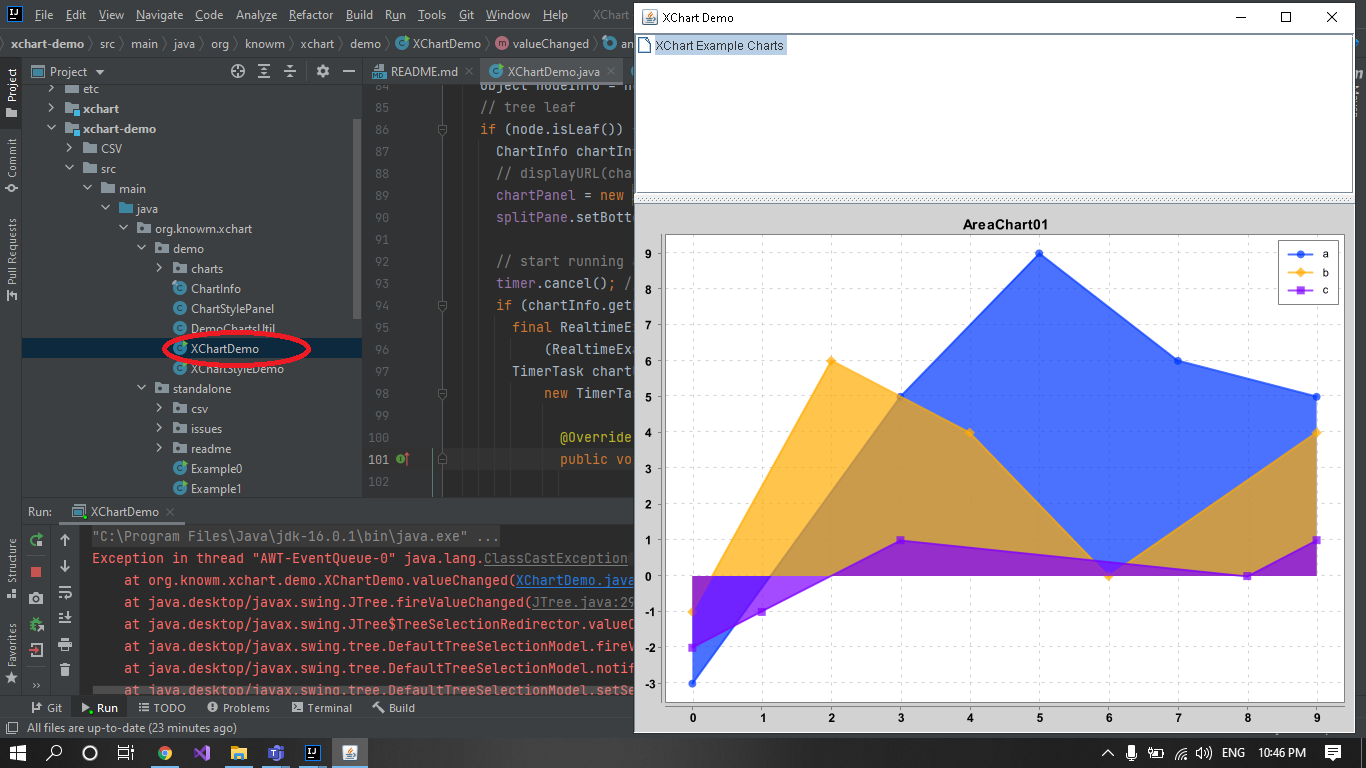The height and width of the screenshot is (768, 1366).
Task: Hide the Project tool window
Action: (x=349, y=71)
